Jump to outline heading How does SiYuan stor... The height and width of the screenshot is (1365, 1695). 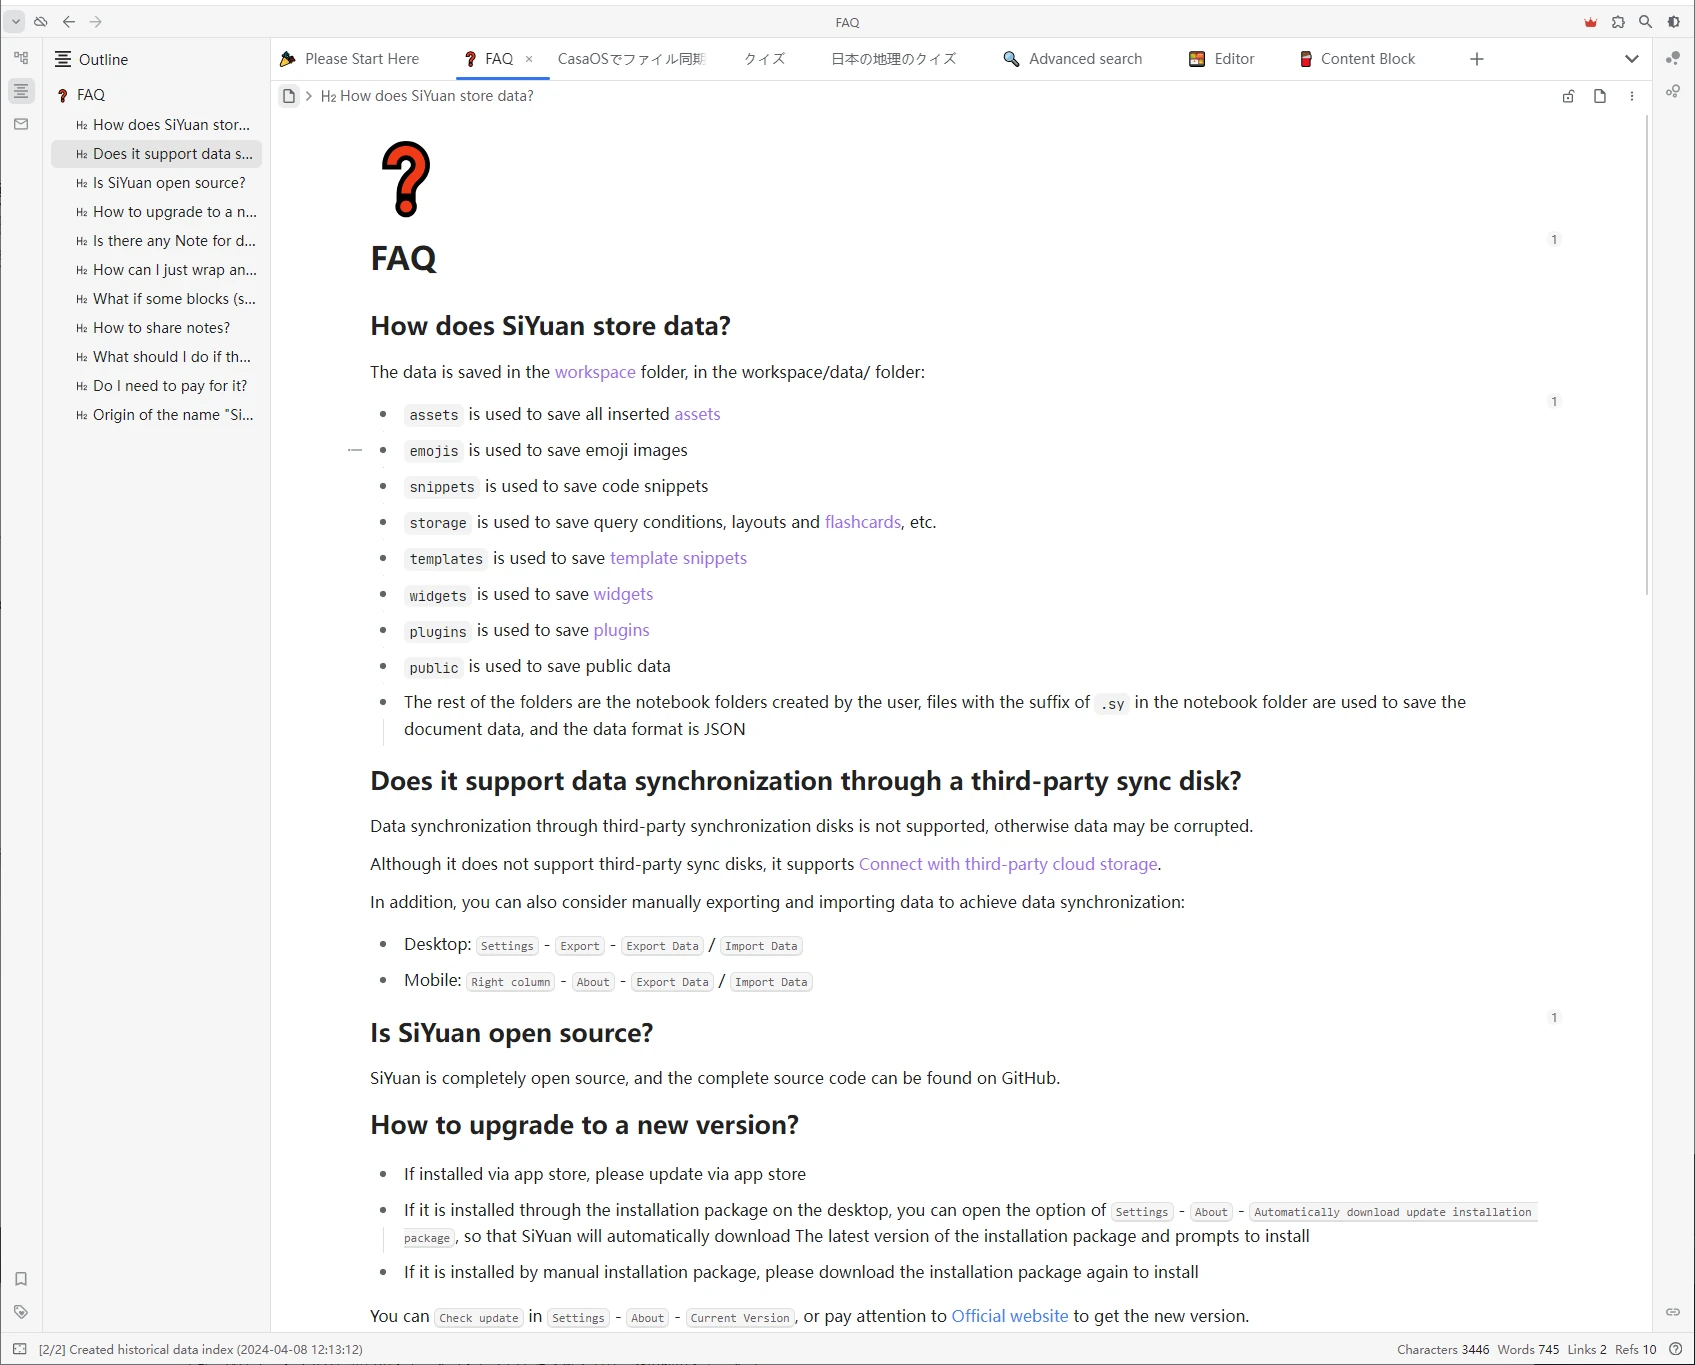click(x=157, y=125)
